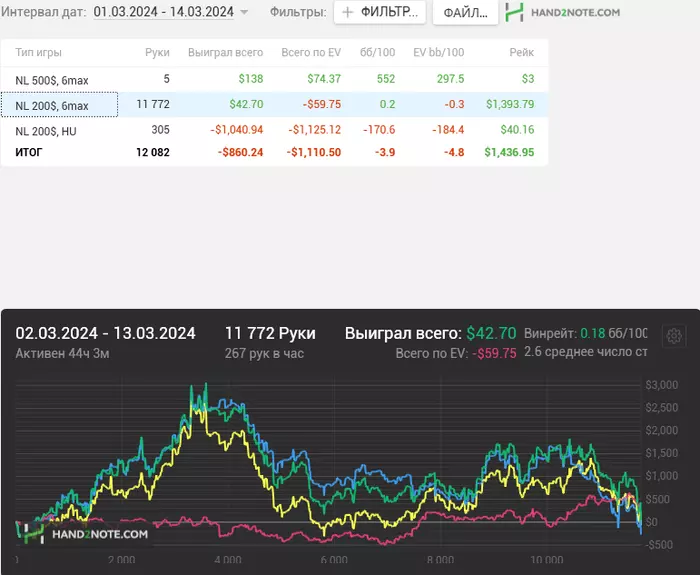
Task: Click the -$500 axis label on chart
Action: pyautogui.click(x=659, y=545)
